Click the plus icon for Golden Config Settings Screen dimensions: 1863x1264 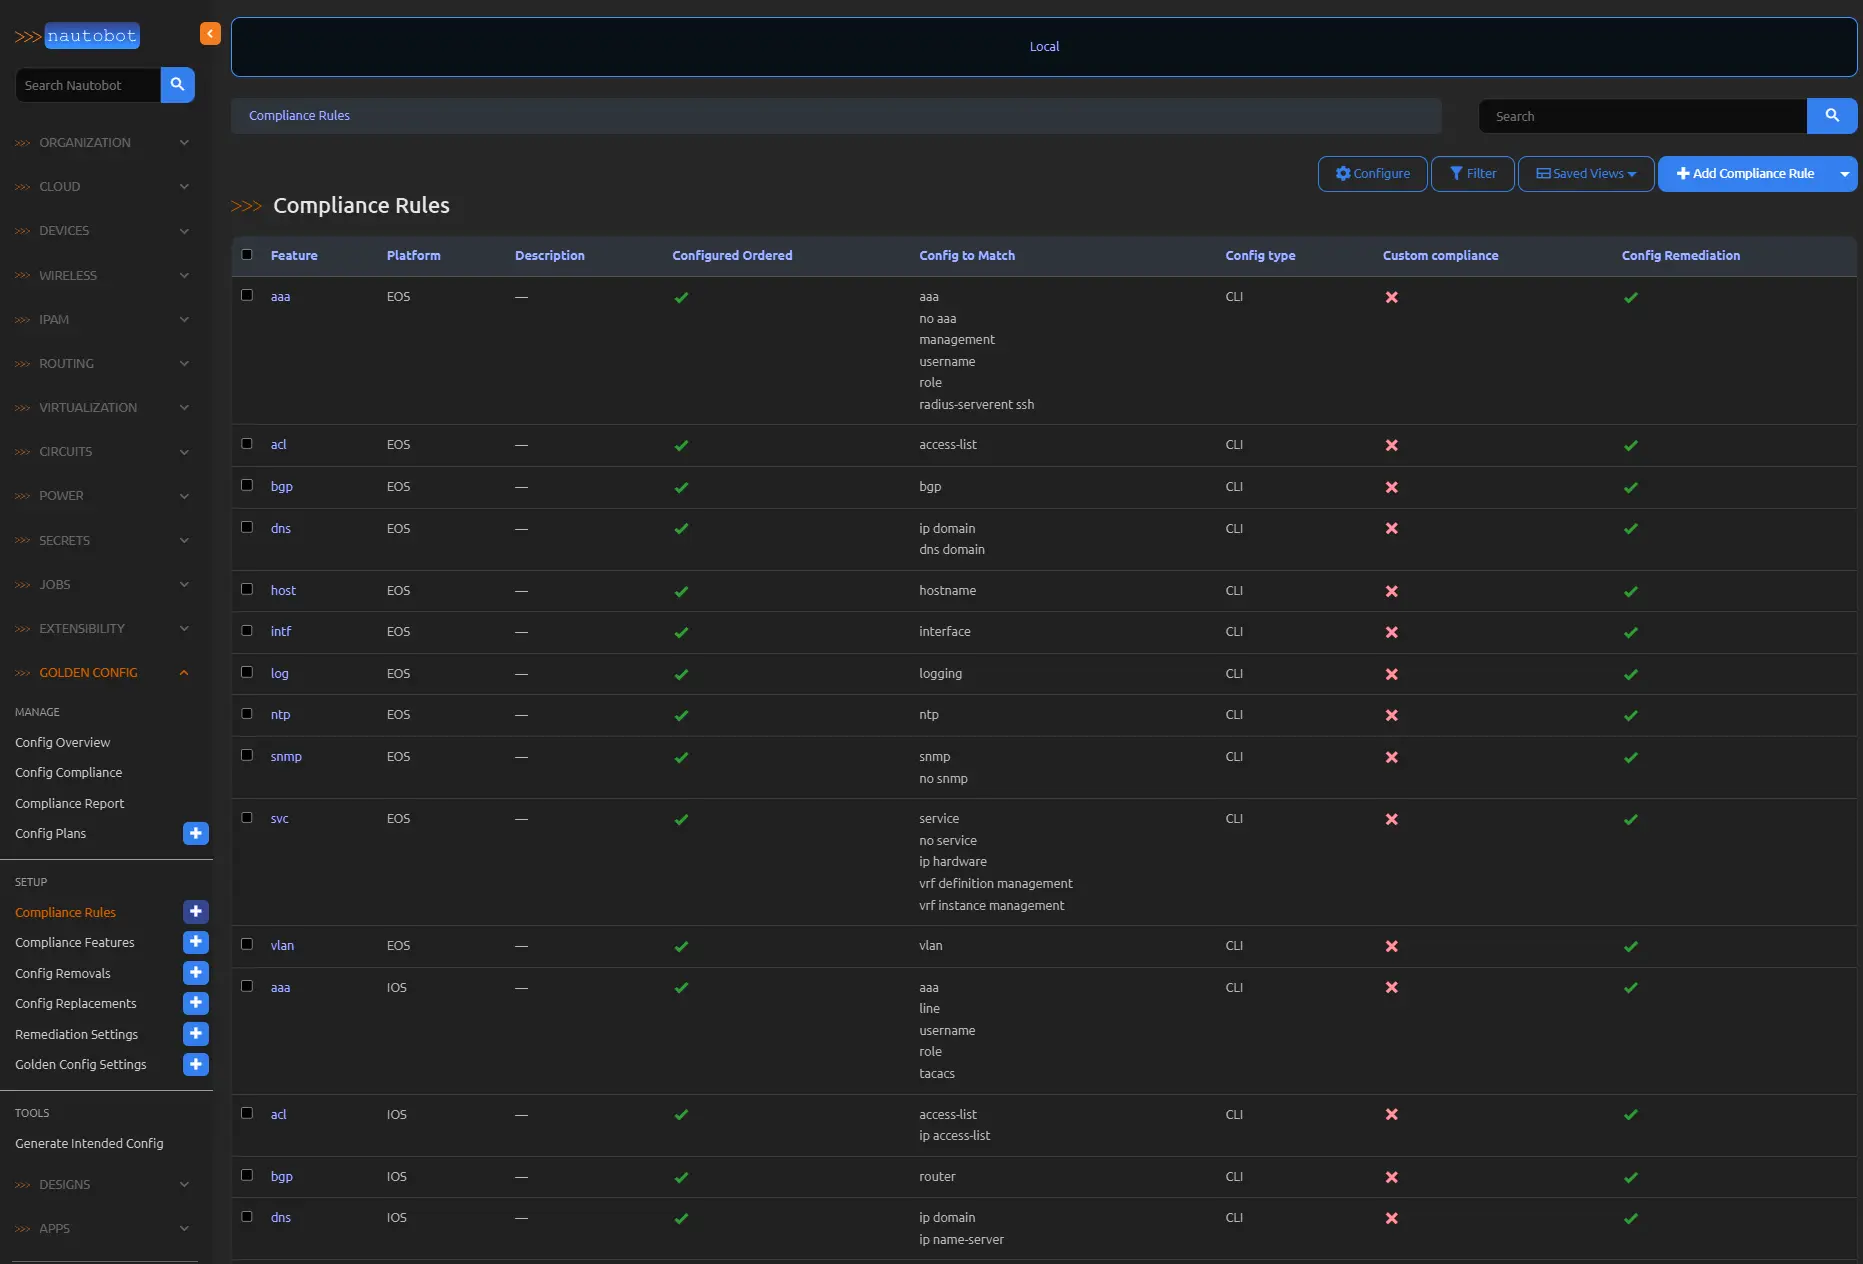pos(196,1064)
